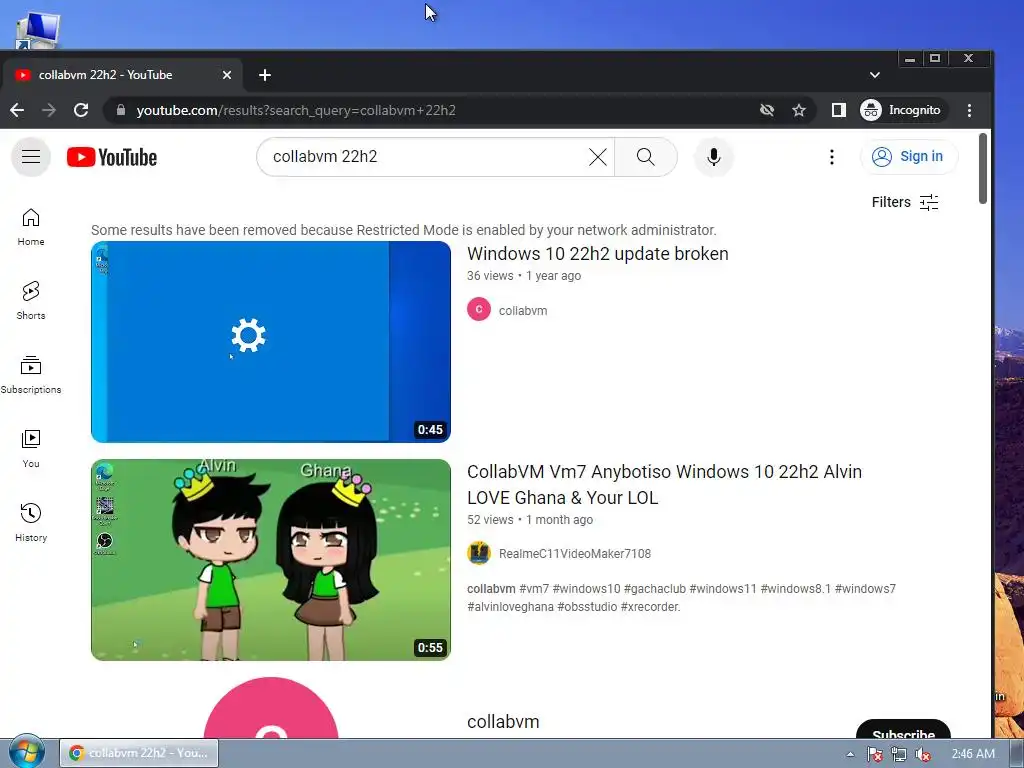Click the RealmeC11VideoMaker7108 channel avatar
The width and height of the screenshot is (1024, 768).
pyautogui.click(x=479, y=552)
